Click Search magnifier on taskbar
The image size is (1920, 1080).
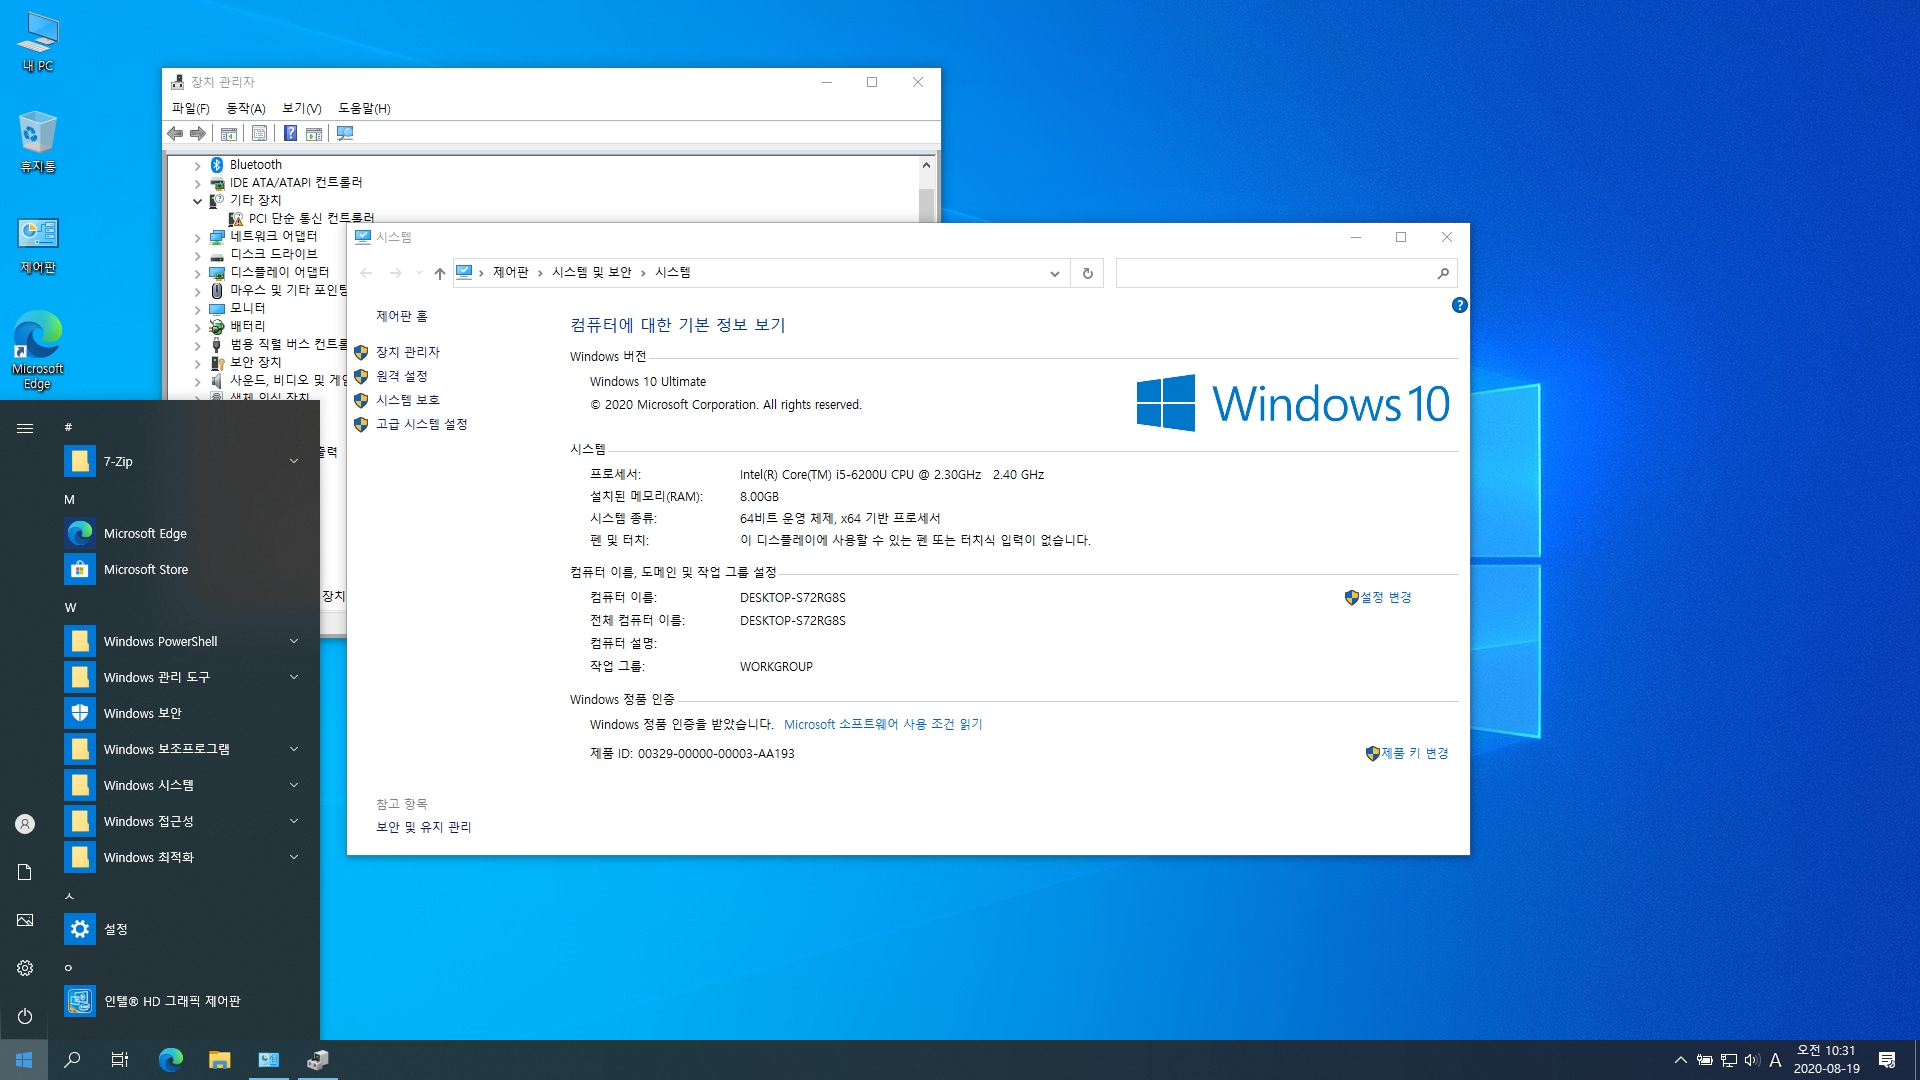[72, 1060]
